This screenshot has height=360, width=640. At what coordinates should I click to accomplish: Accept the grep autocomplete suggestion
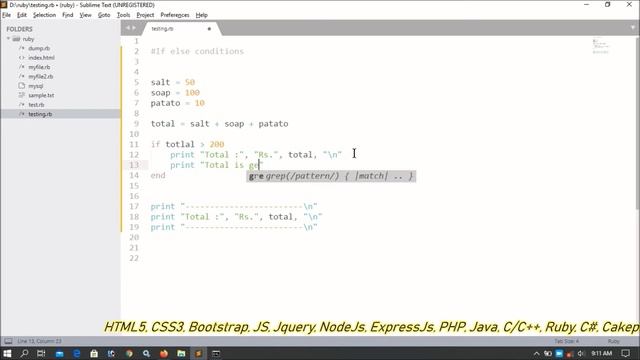click(331, 176)
